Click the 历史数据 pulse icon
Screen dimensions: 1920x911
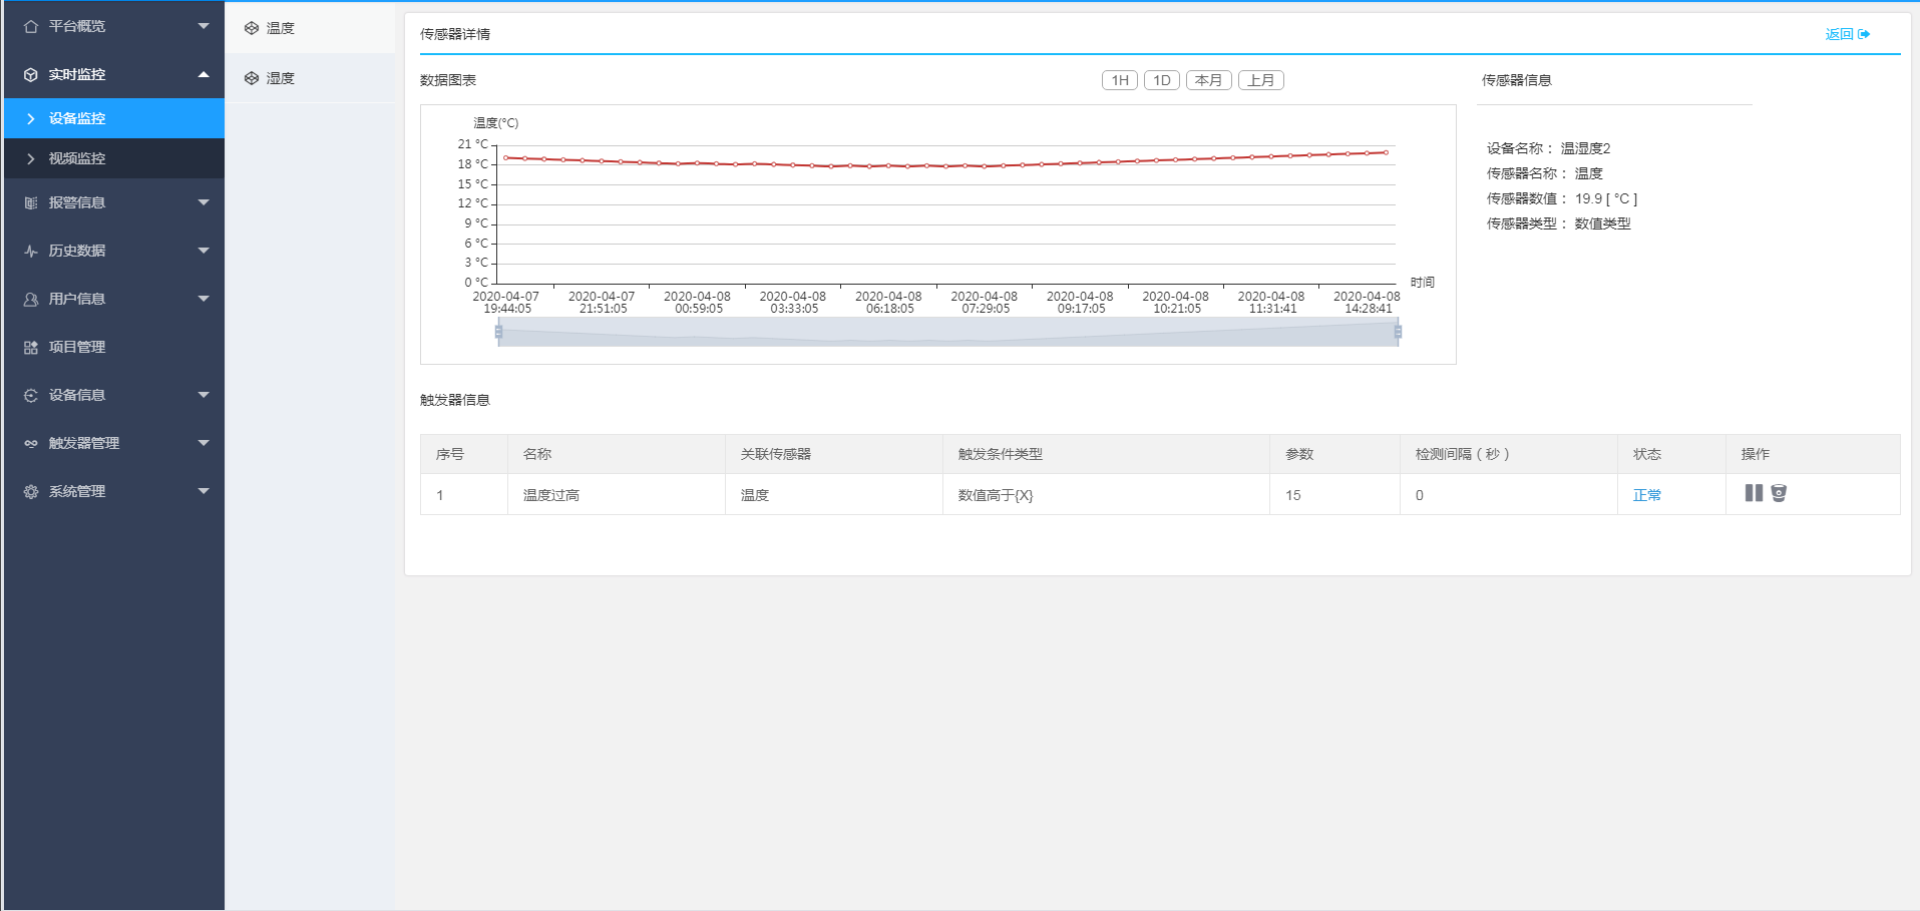point(31,251)
